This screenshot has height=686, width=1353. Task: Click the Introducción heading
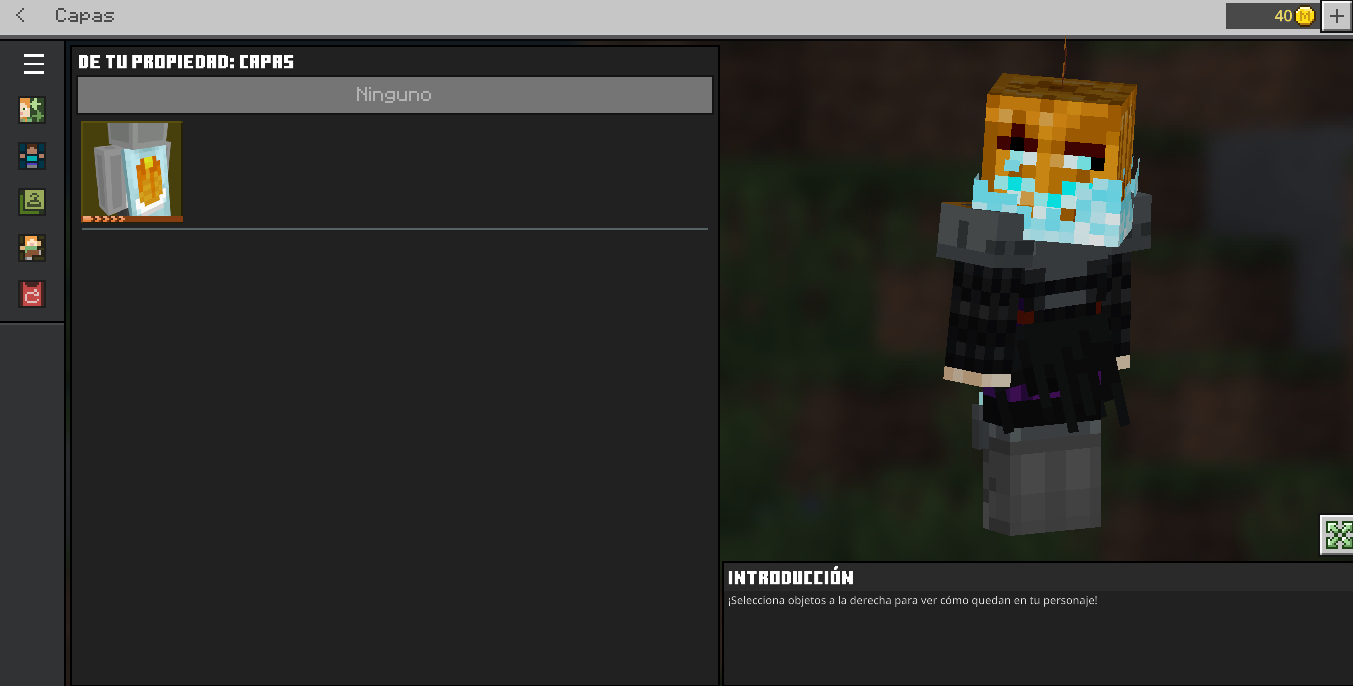791,578
